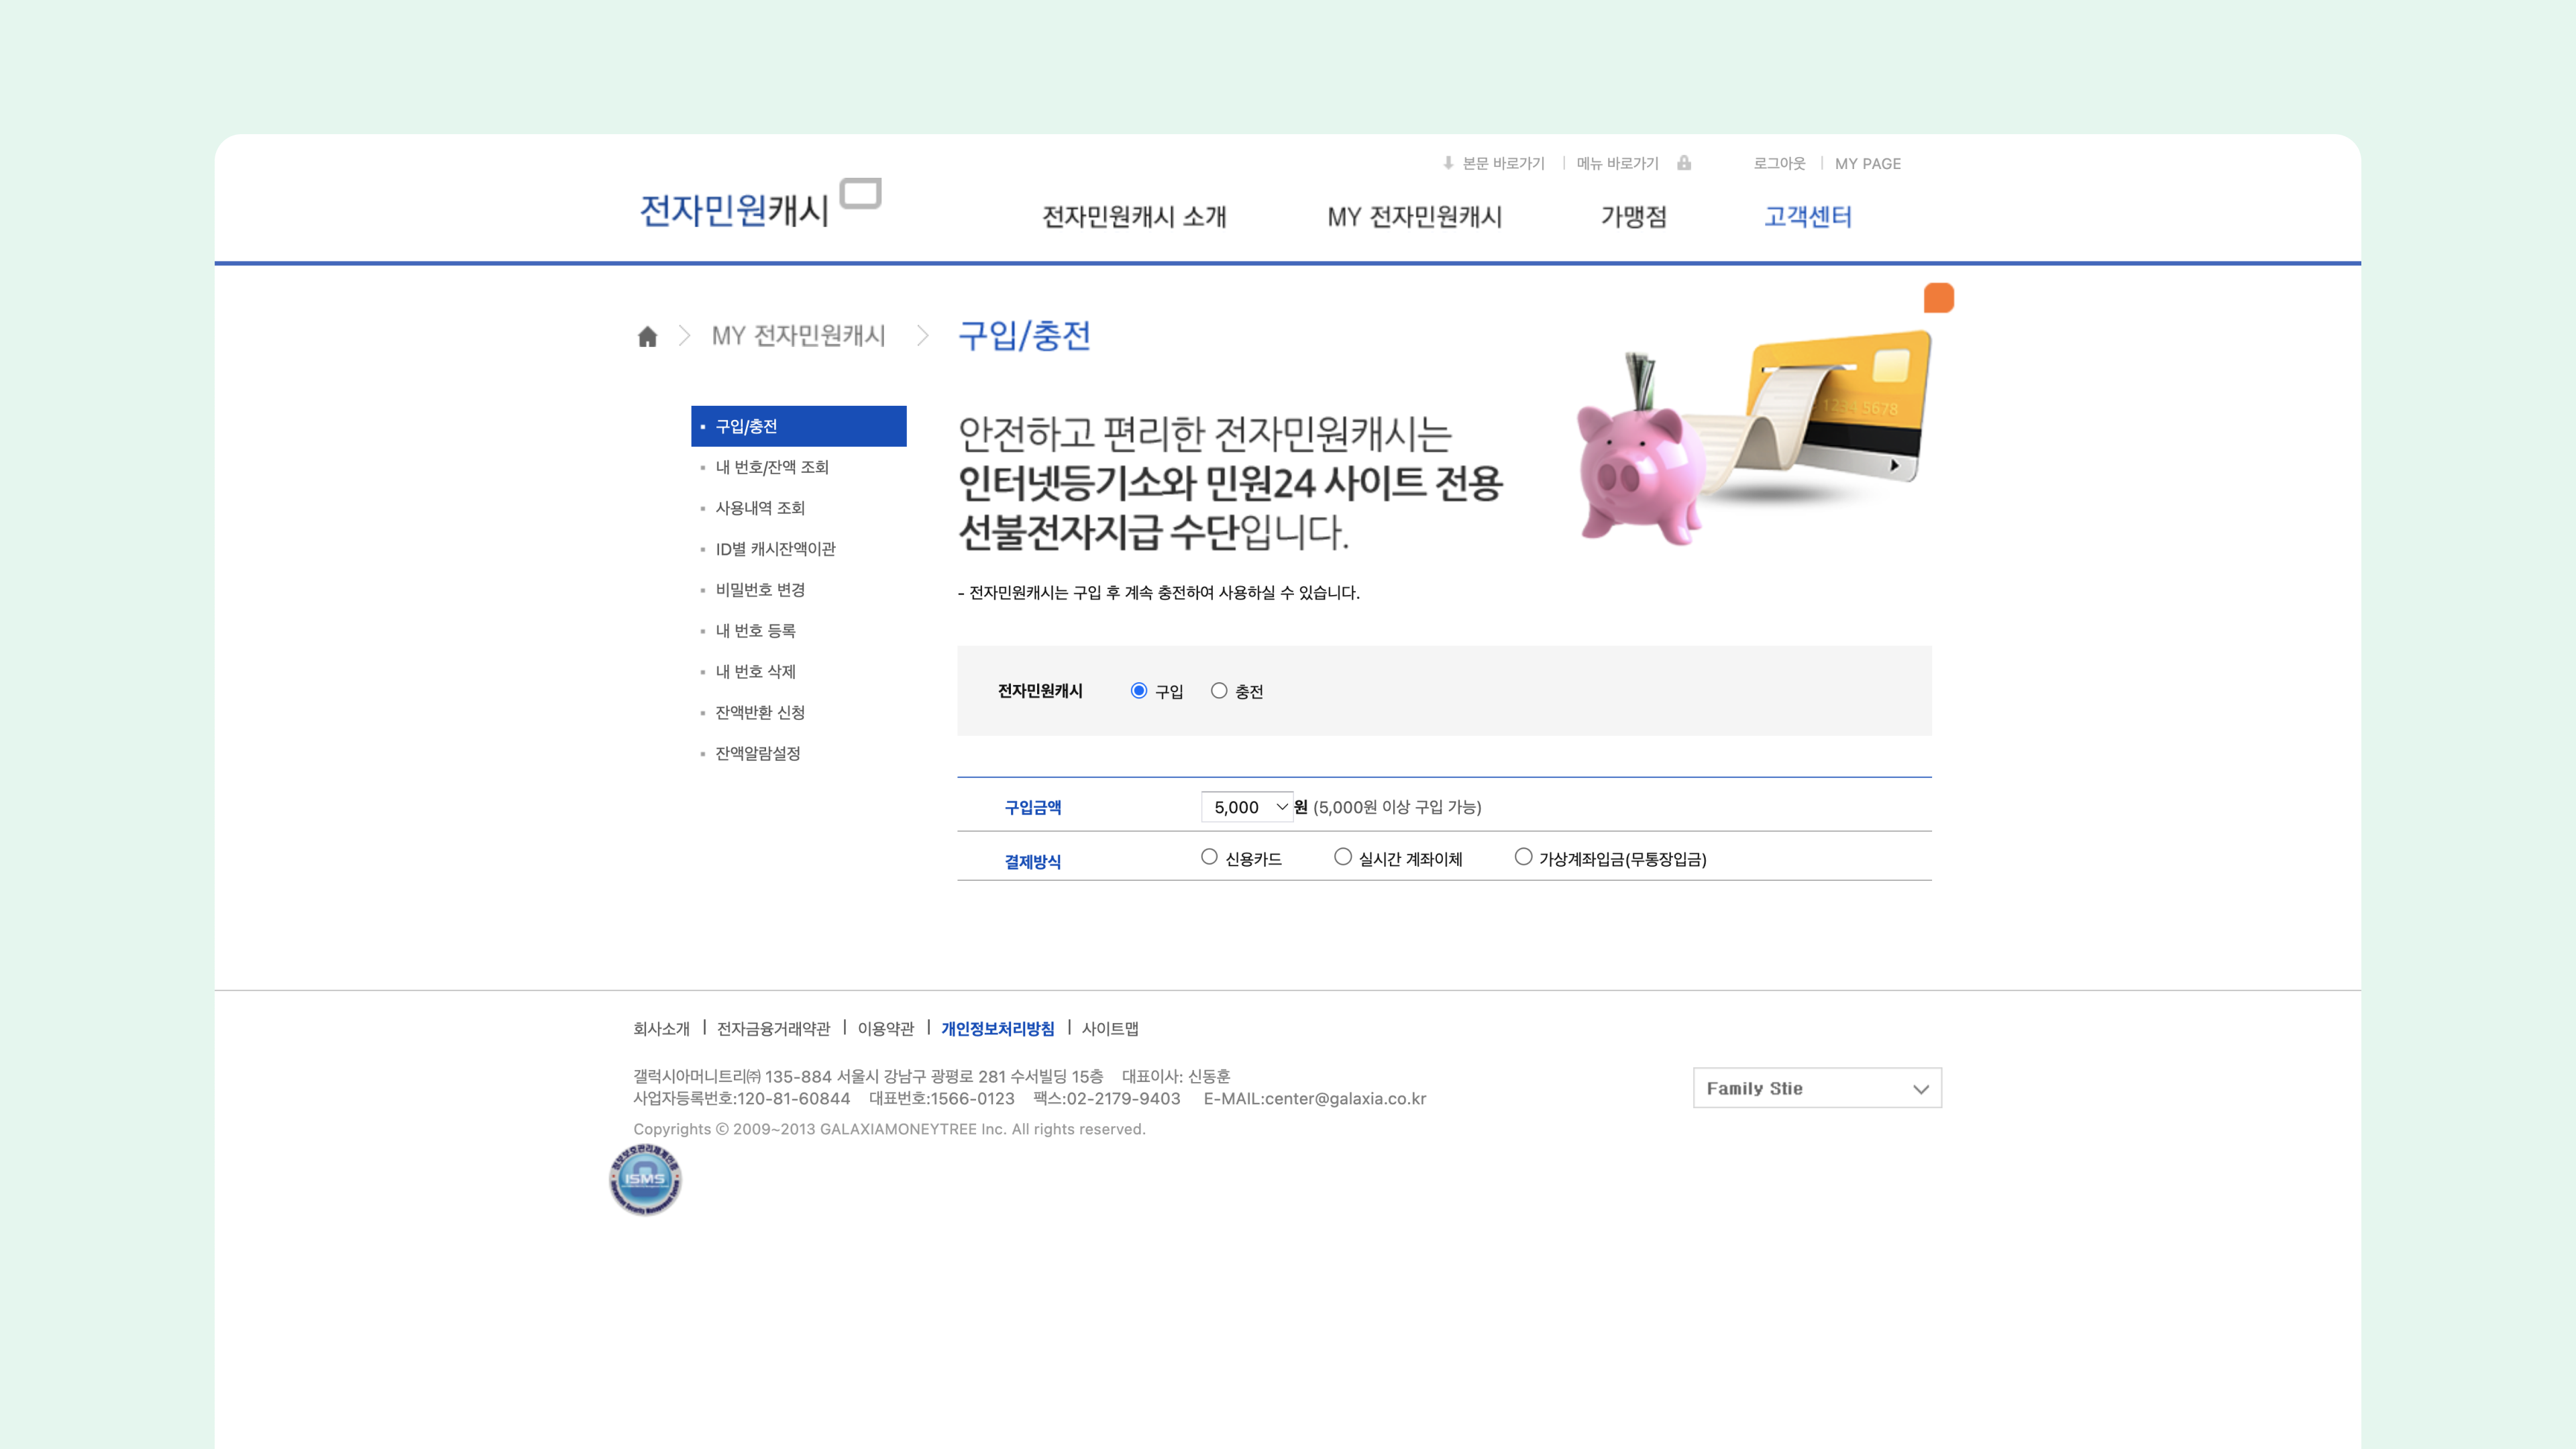Open 내 번호/잔액 조회 in sidebar
This screenshot has height=1449, width=2576.
click(771, 467)
